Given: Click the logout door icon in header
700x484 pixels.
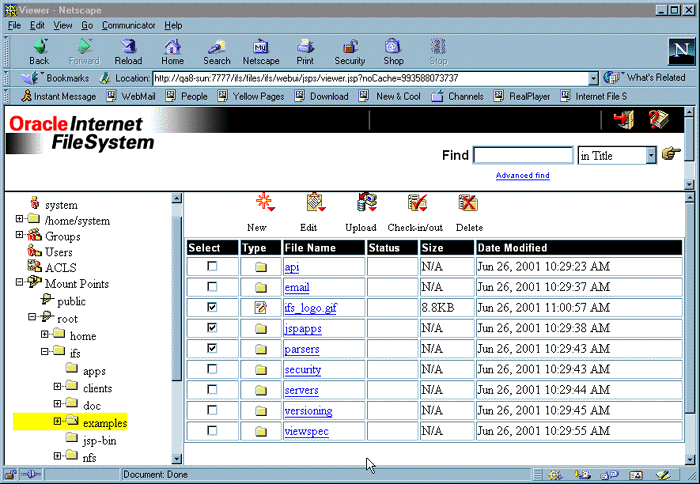Looking at the screenshot, I should coord(624,119).
